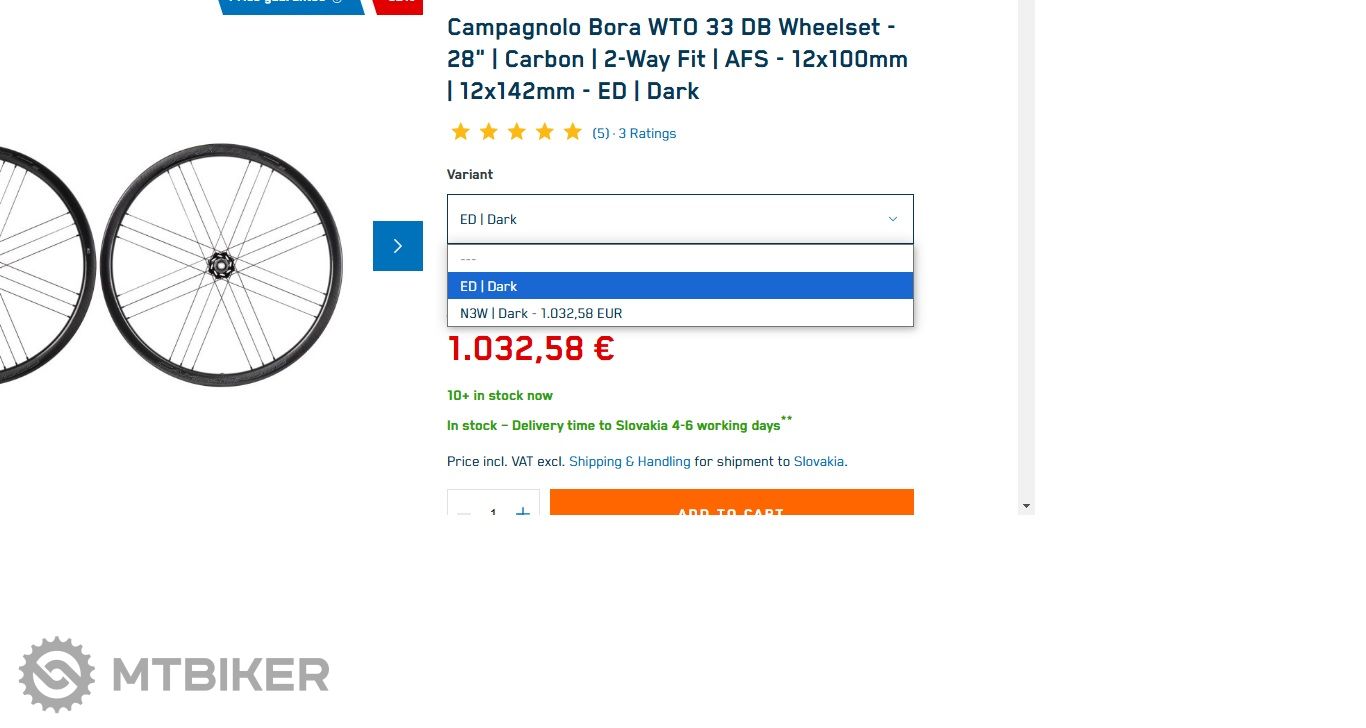
Task: Click the front wheel product image
Action: click(x=221, y=265)
